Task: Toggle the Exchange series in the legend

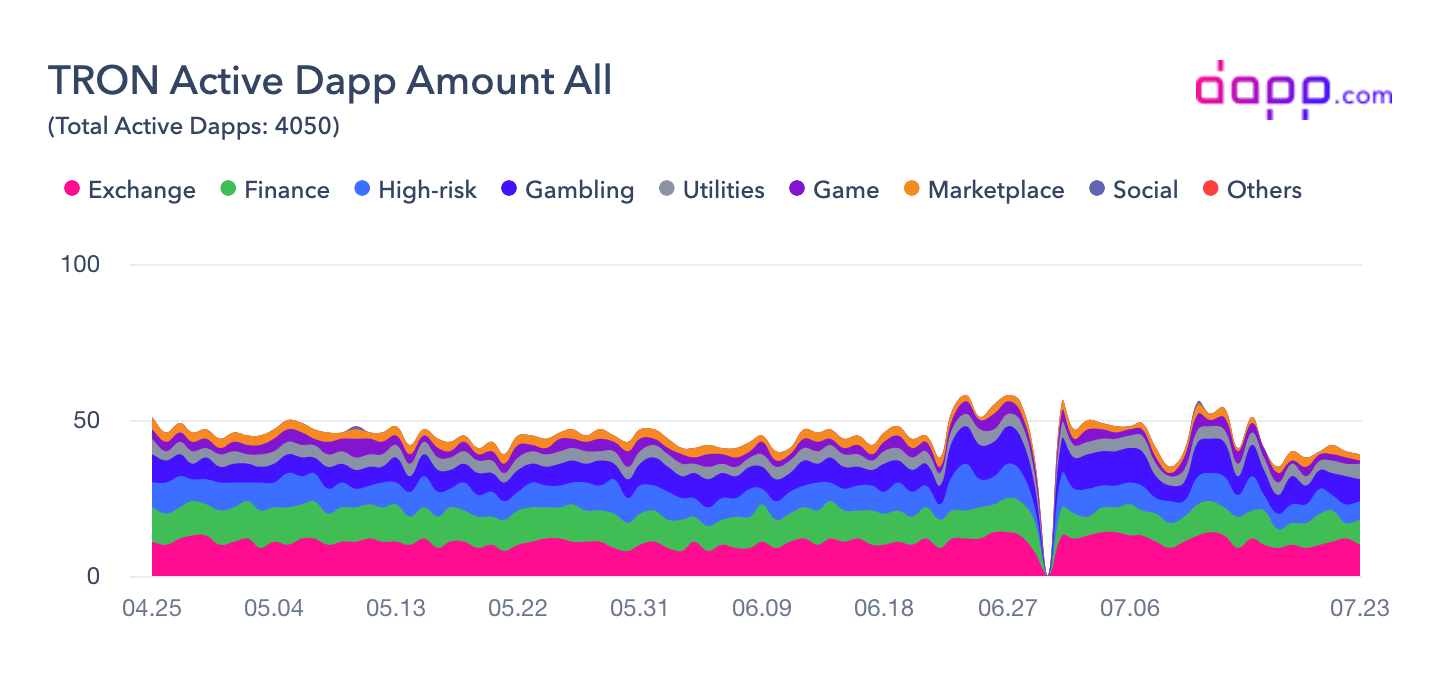Action: click(x=129, y=190)
